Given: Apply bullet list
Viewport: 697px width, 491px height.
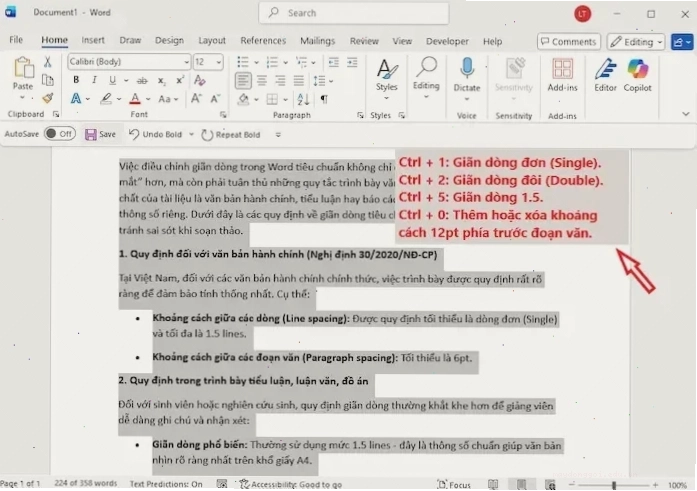Looking at the screenshot, I should 243,62.
